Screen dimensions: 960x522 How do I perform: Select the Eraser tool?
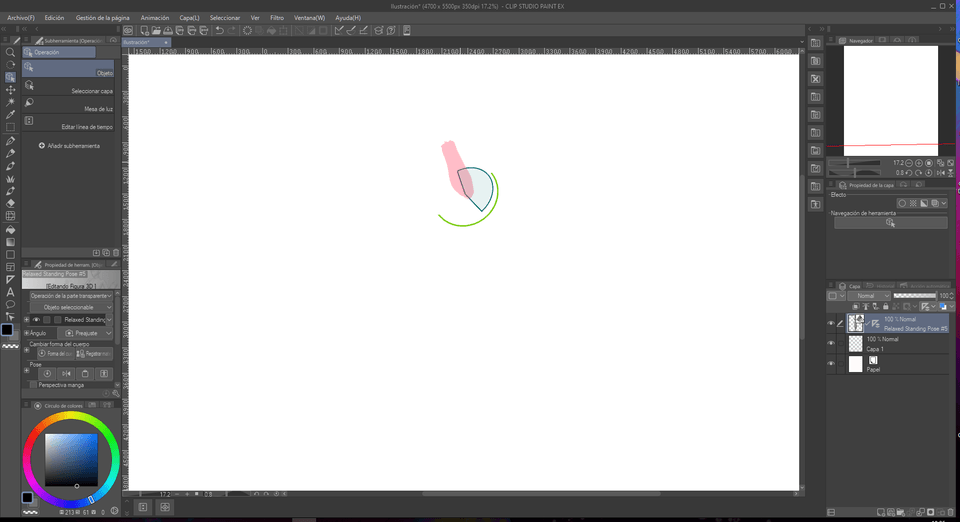(x=10, y=203)
